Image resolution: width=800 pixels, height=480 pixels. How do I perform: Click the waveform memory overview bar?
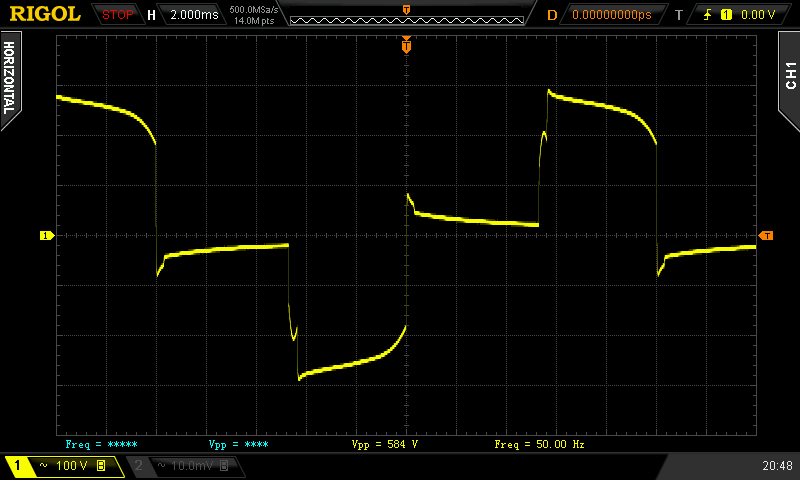[x=406, y=15]
